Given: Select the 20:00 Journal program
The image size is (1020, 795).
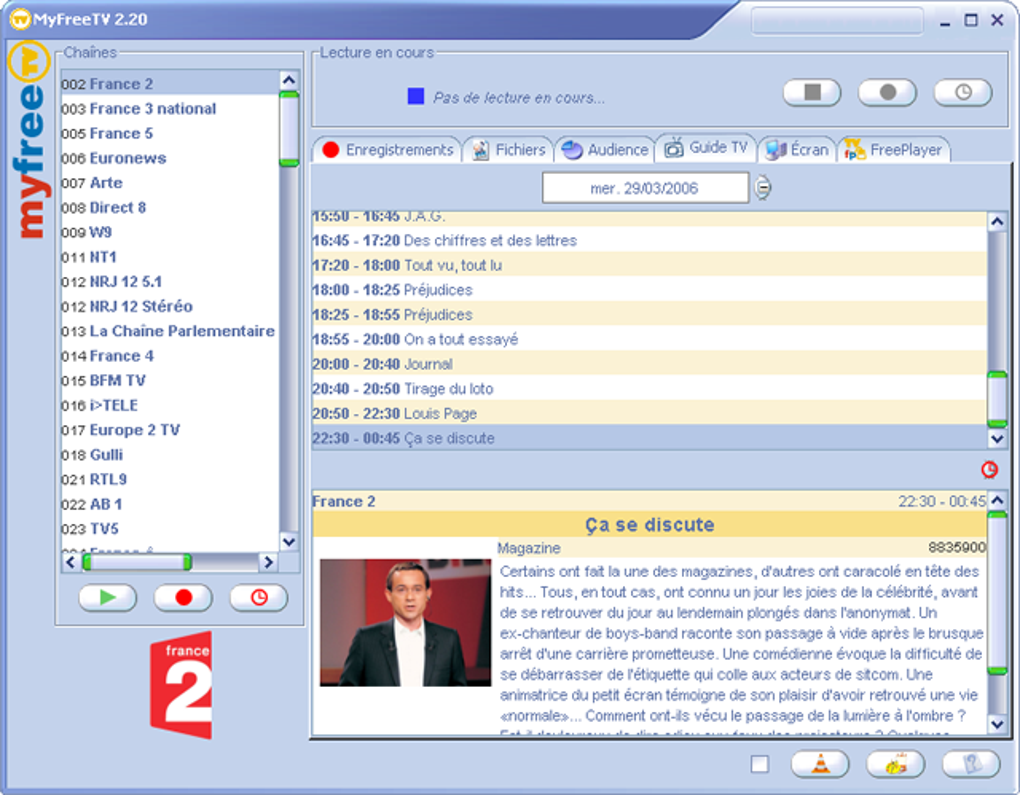Looking at the screenshot, I should [x=649, y=364].
